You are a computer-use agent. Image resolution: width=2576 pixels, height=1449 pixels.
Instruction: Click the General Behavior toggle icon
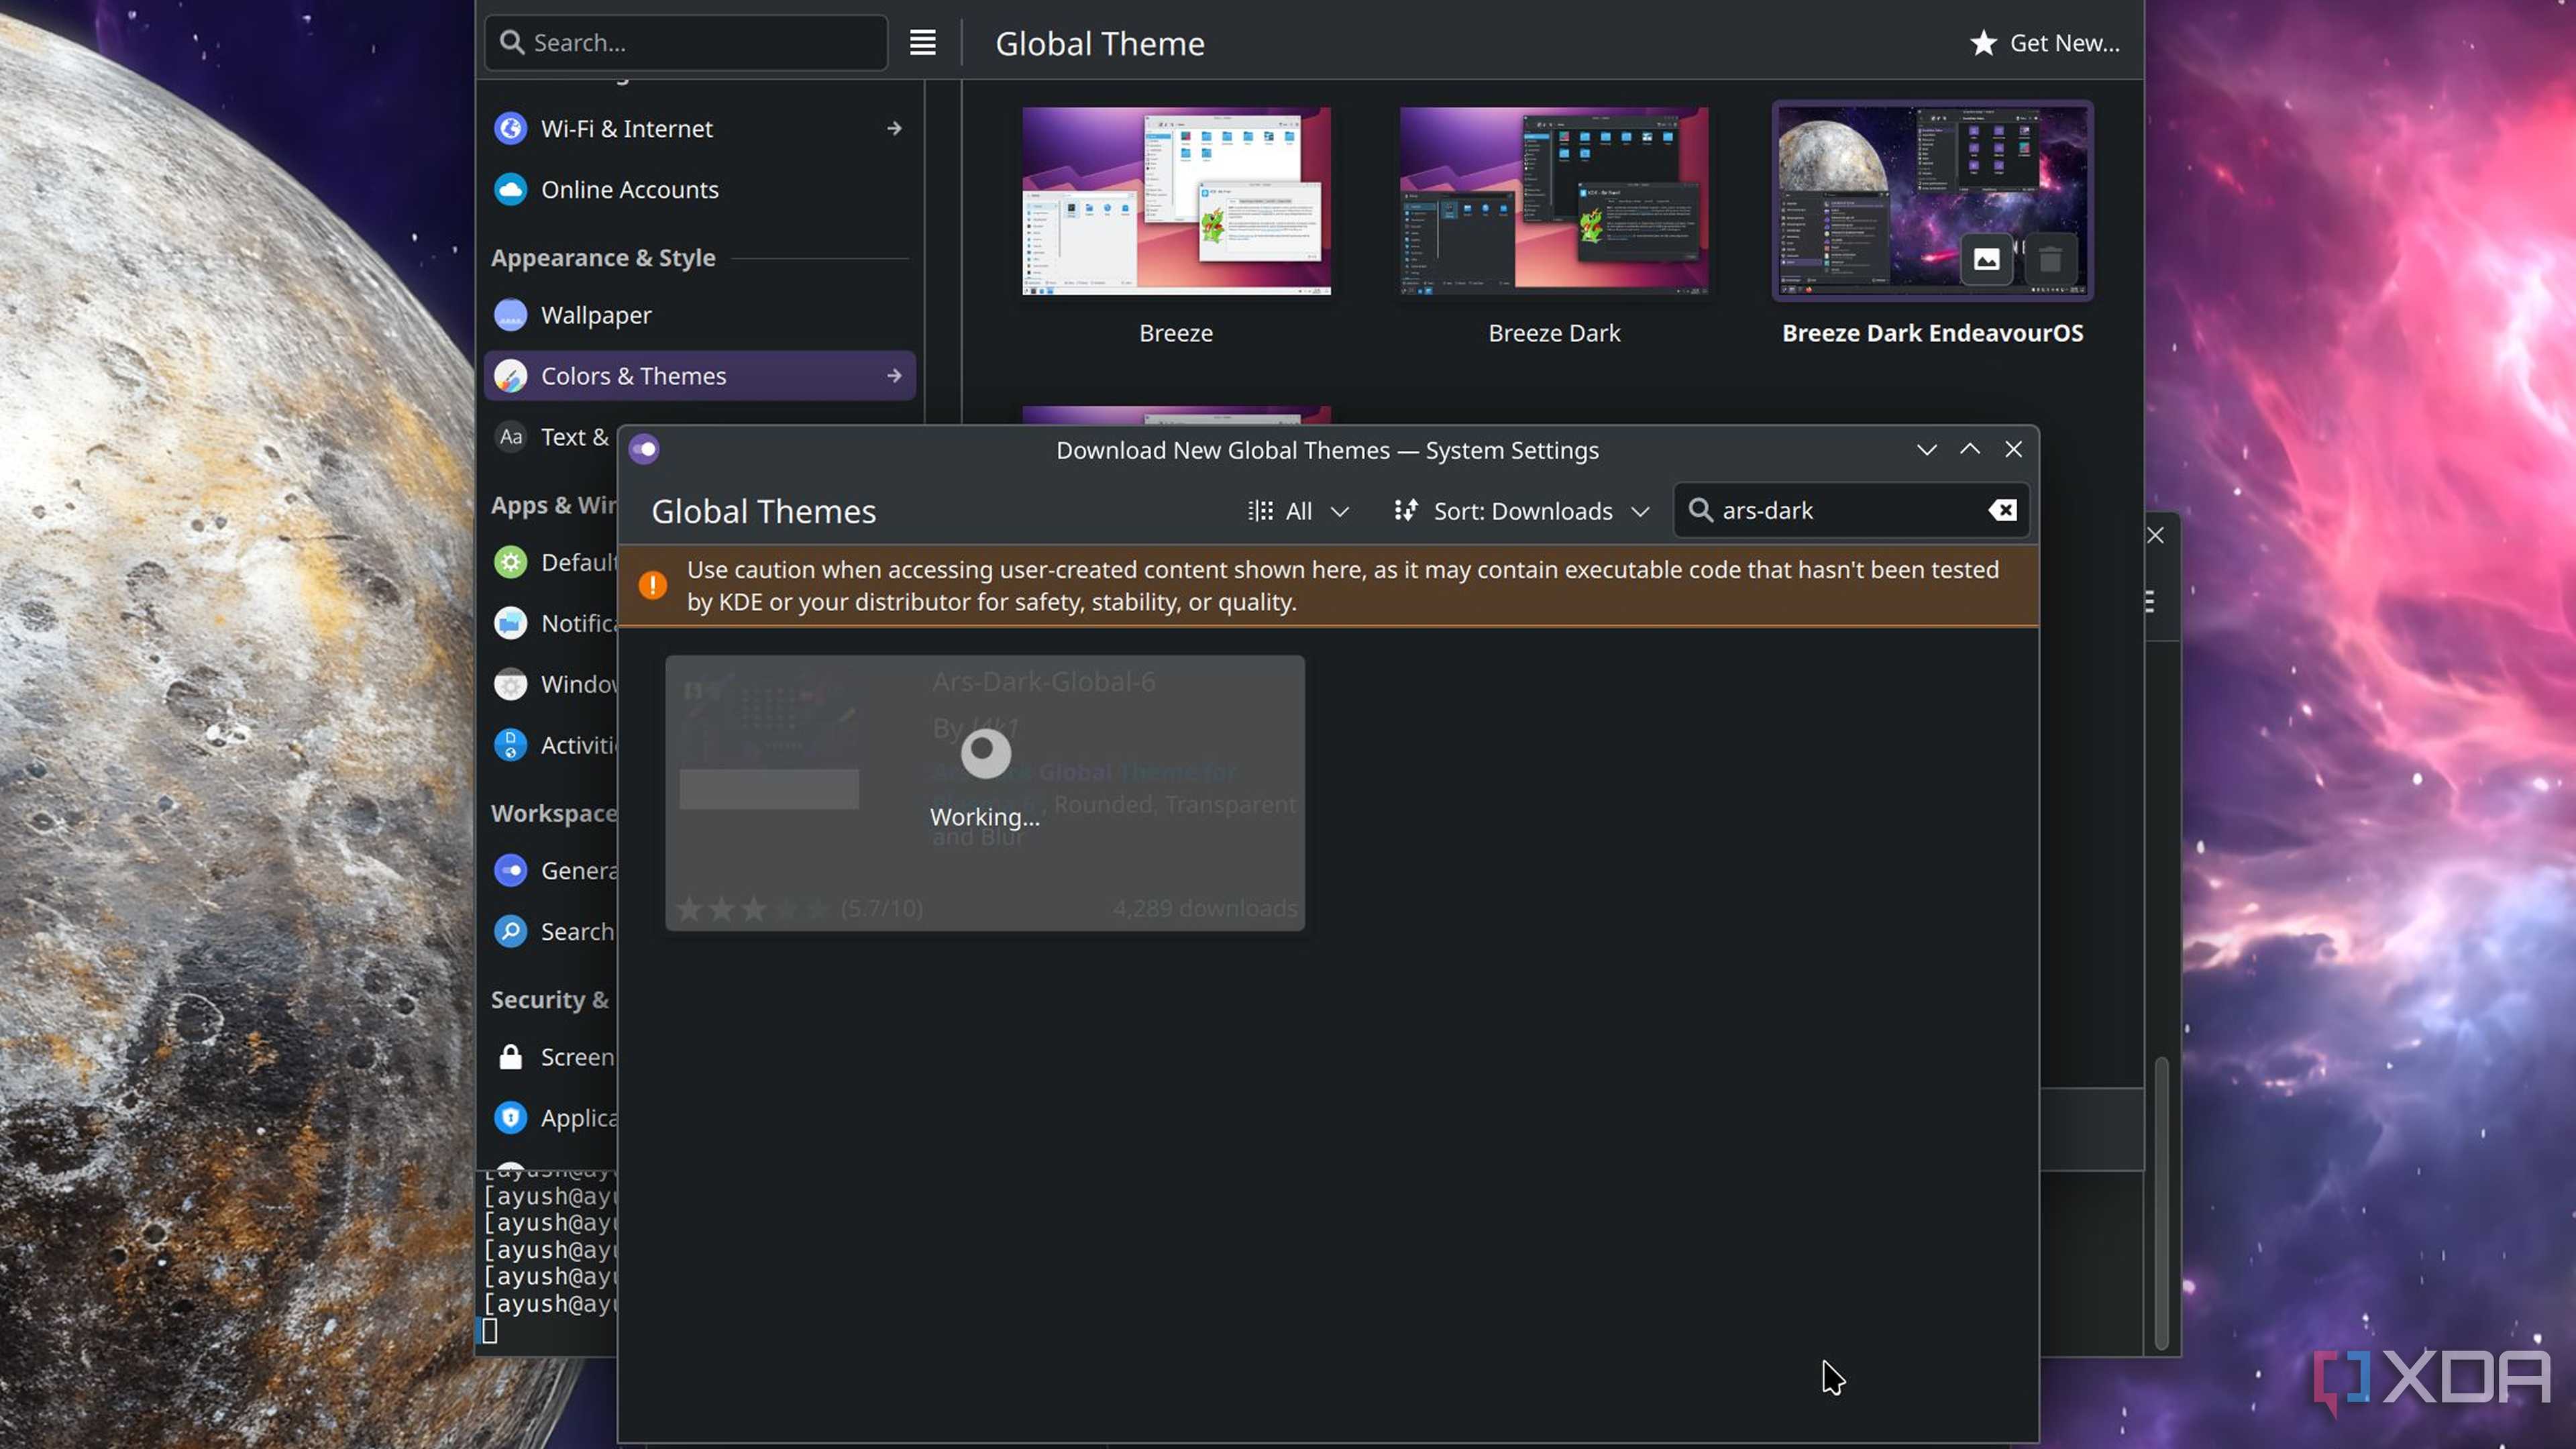(x=510, y=870)
